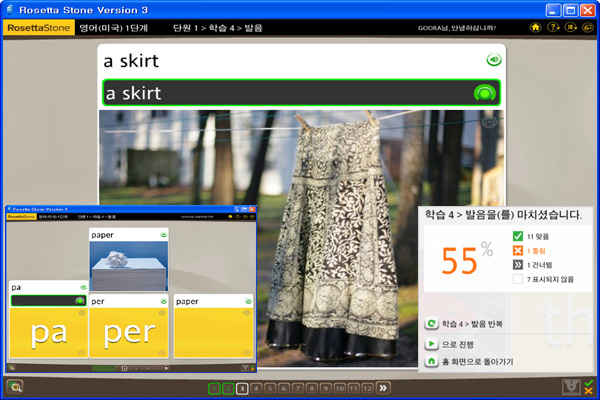Go to screen 6 in the page bar
Viewport: 600px width, 400px height.
click(x=284, y=389)
